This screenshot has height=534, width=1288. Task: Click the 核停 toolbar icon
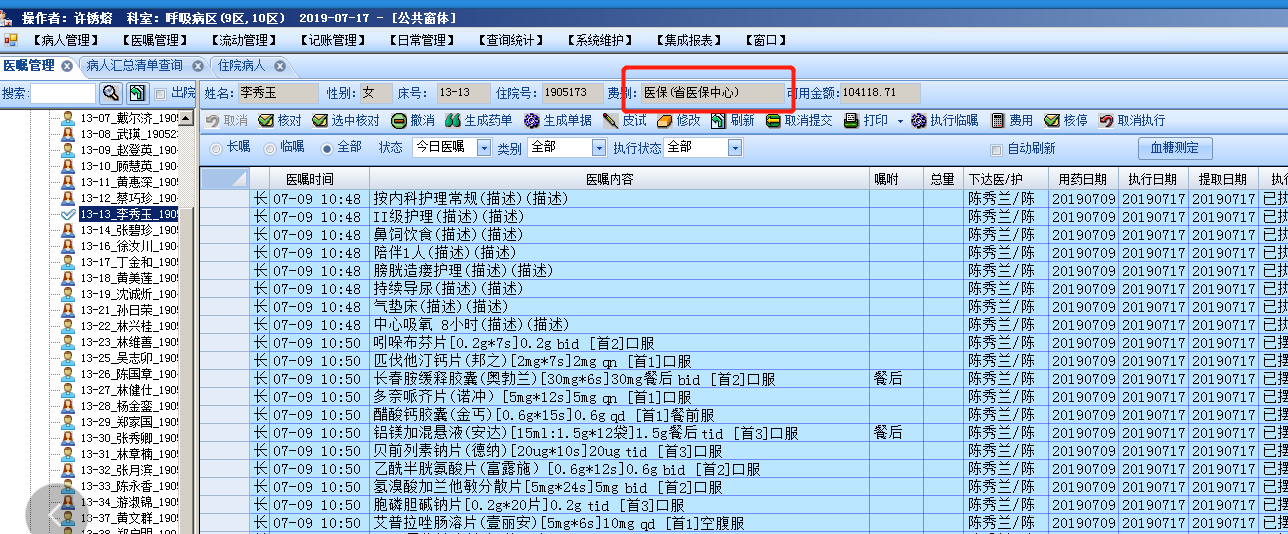pos(1052,121)
